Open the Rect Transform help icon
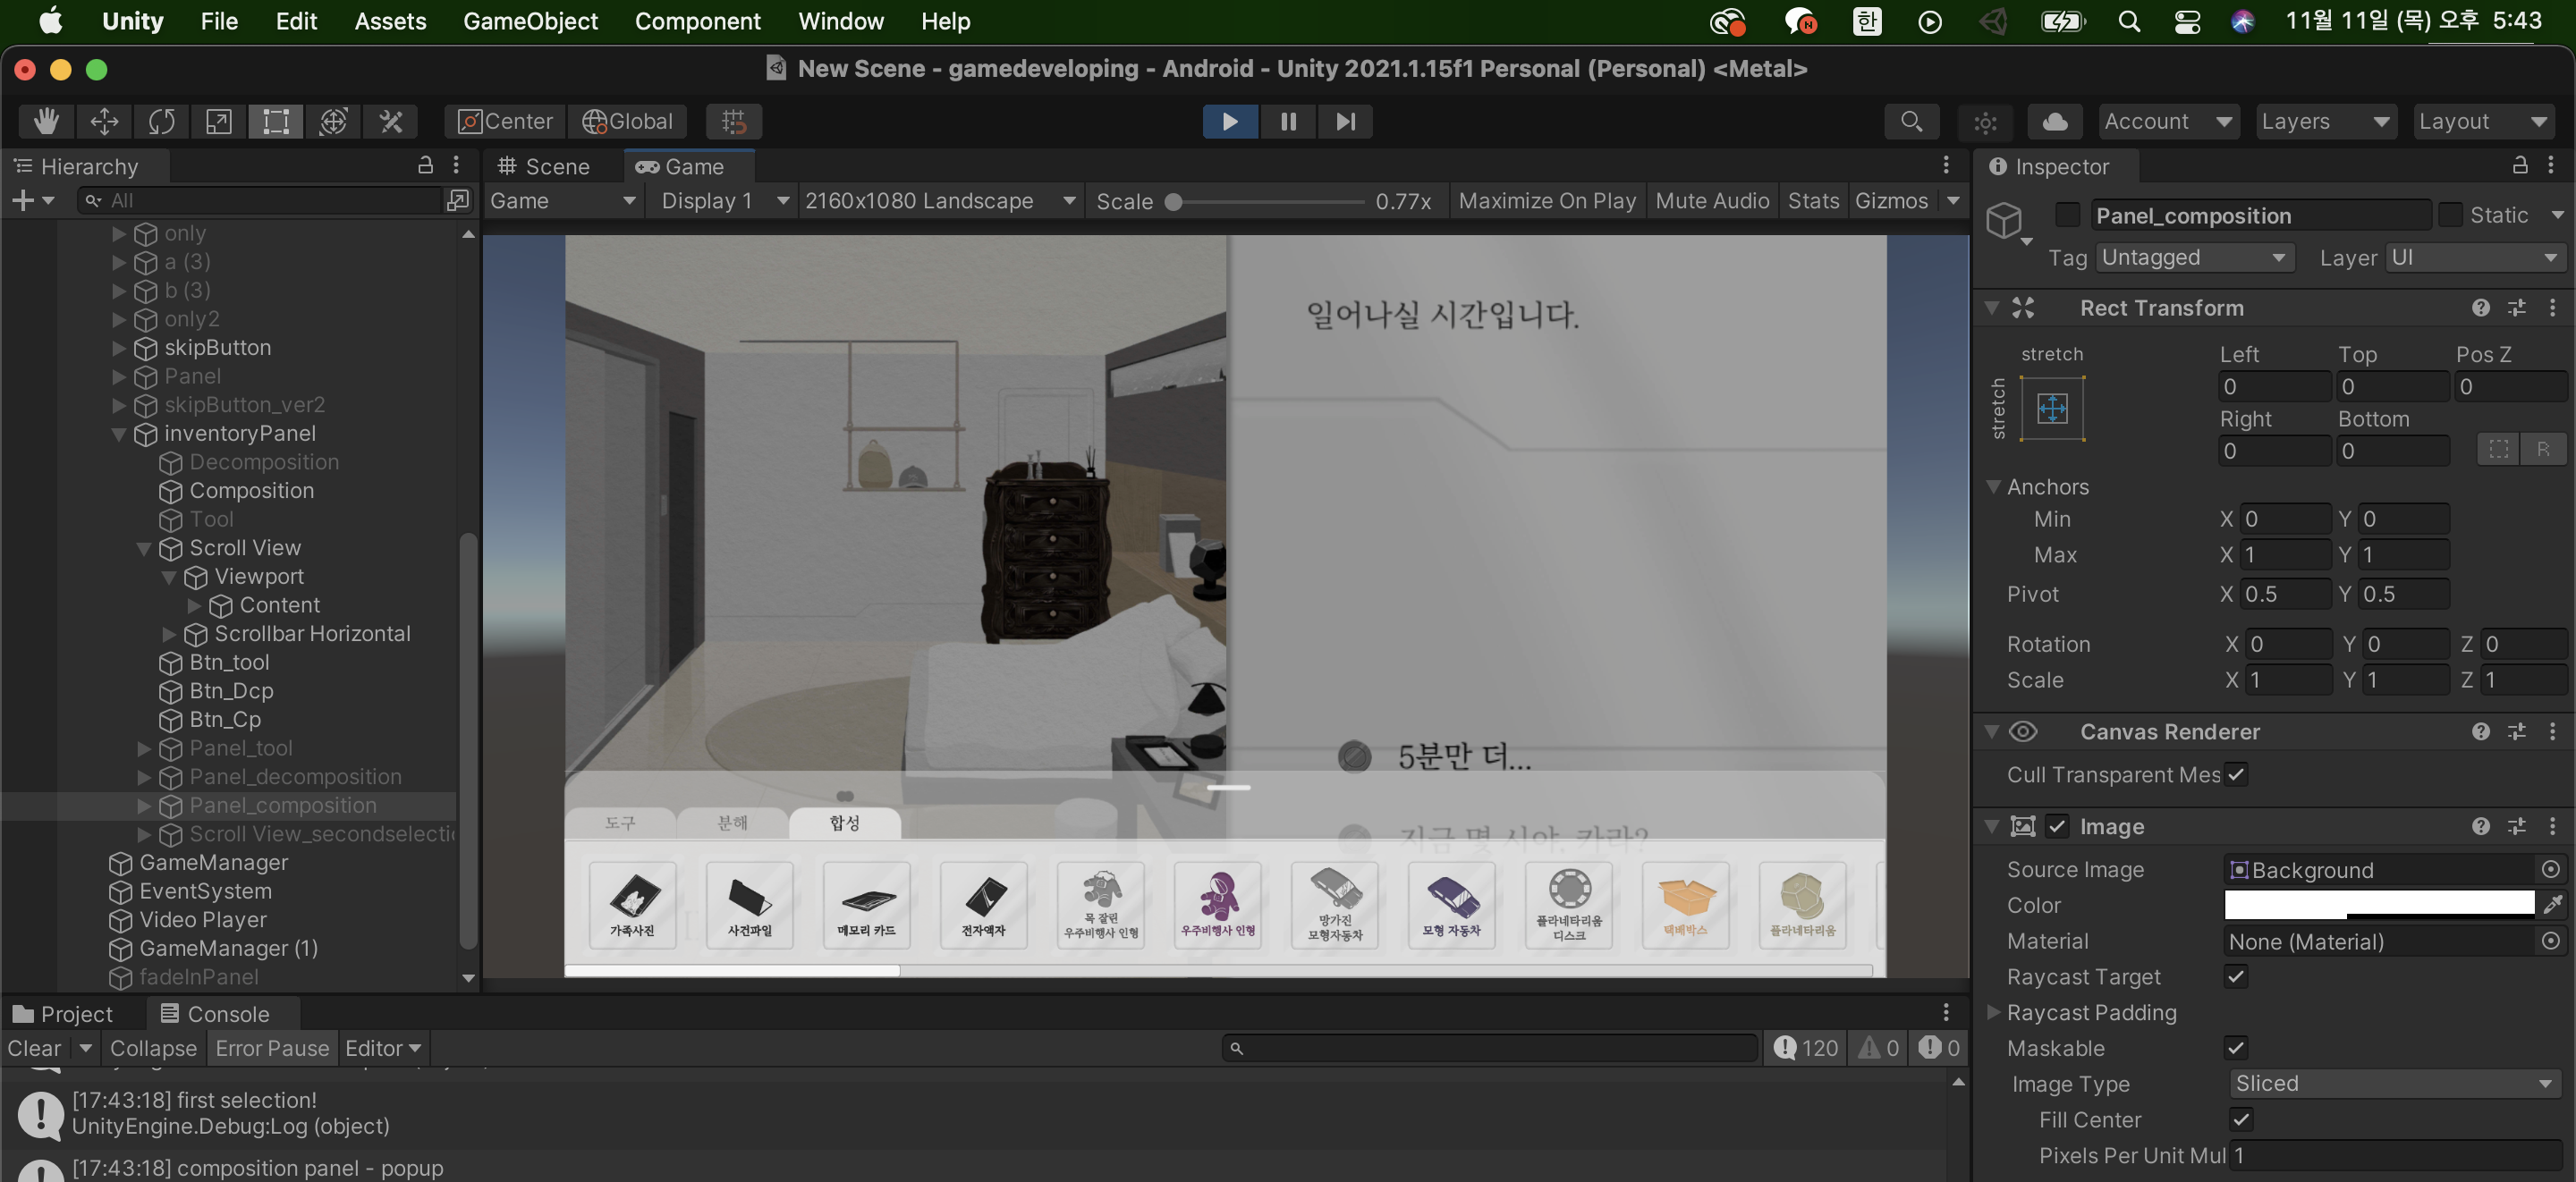 pos(2480,308)
